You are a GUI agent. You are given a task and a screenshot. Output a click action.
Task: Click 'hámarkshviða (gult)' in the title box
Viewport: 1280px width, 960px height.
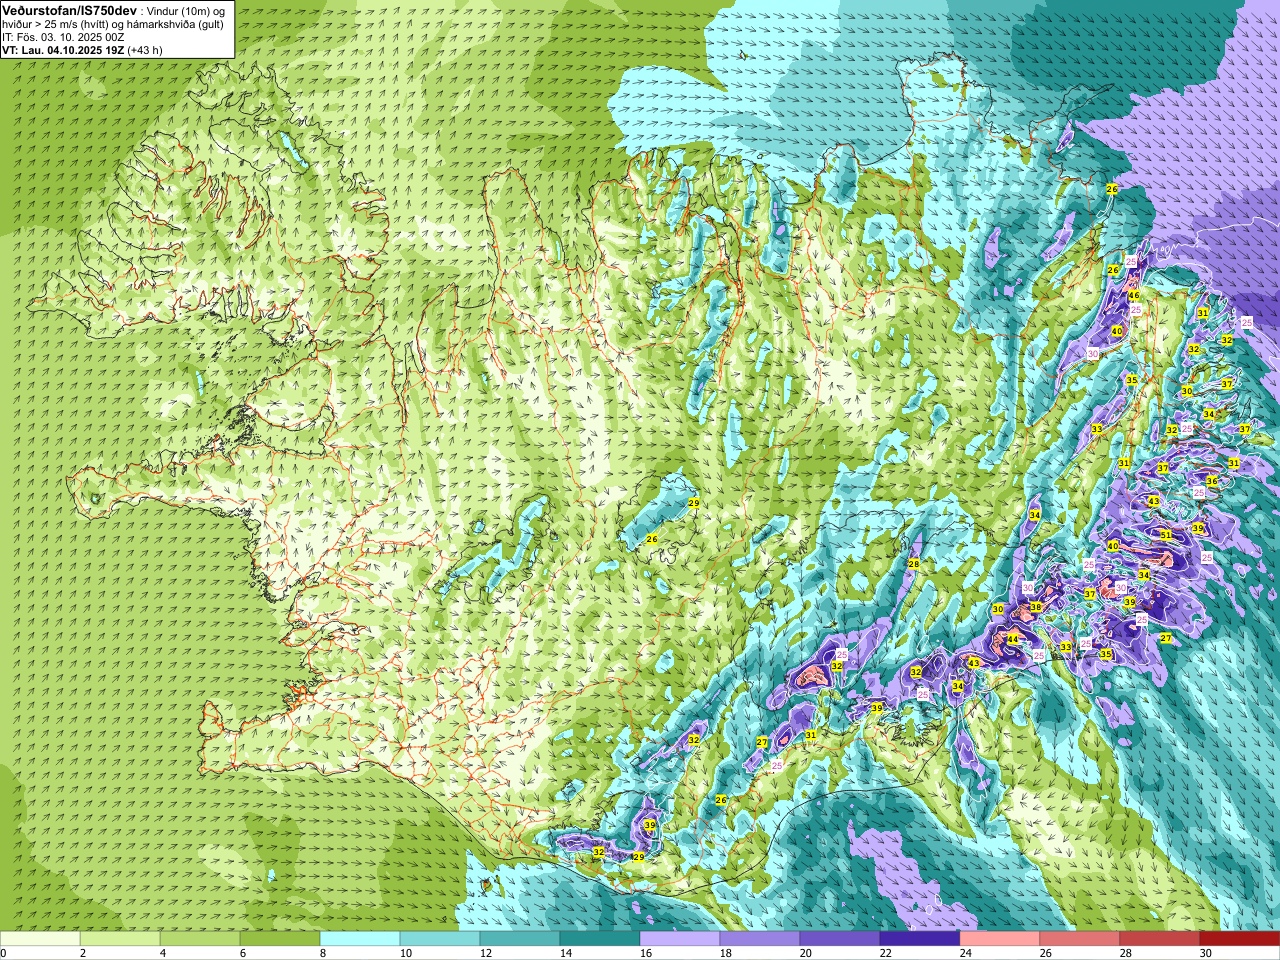(x=173, y=23)
